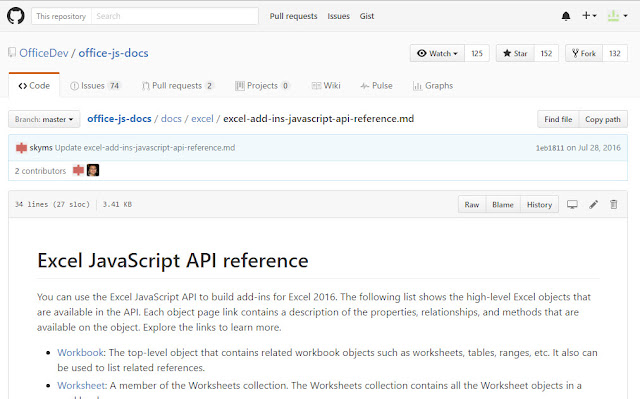Switch to the Pull requests tab
The width and height of the screenshot is (640, 399).
pyautogui.click(x=178, y=86)
